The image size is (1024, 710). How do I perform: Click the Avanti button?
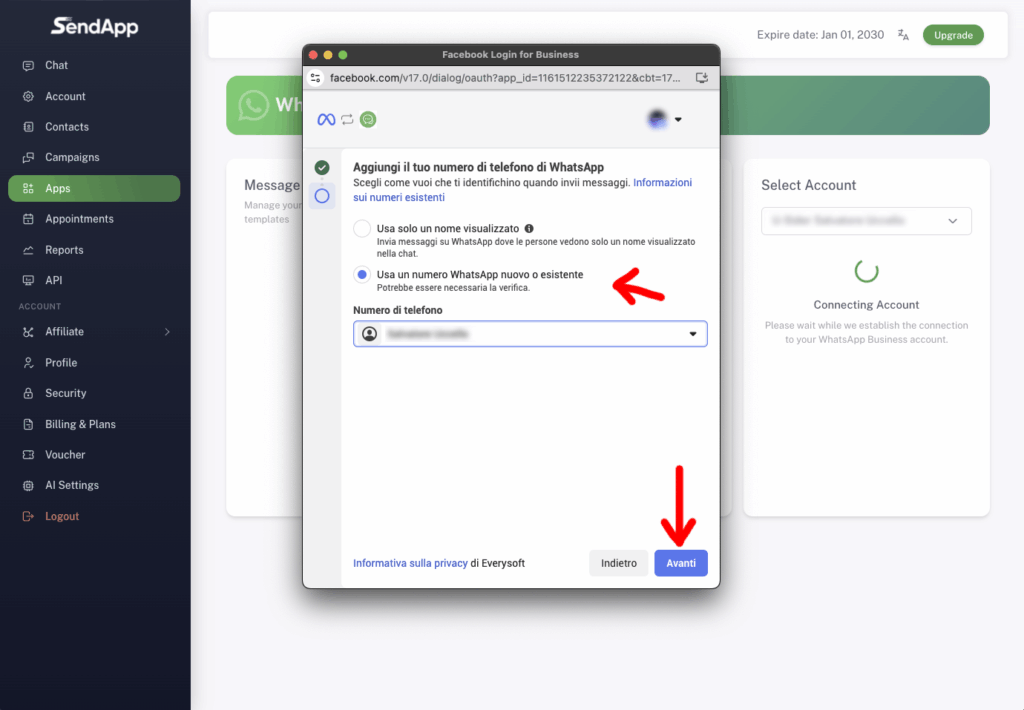pos(681,563)
